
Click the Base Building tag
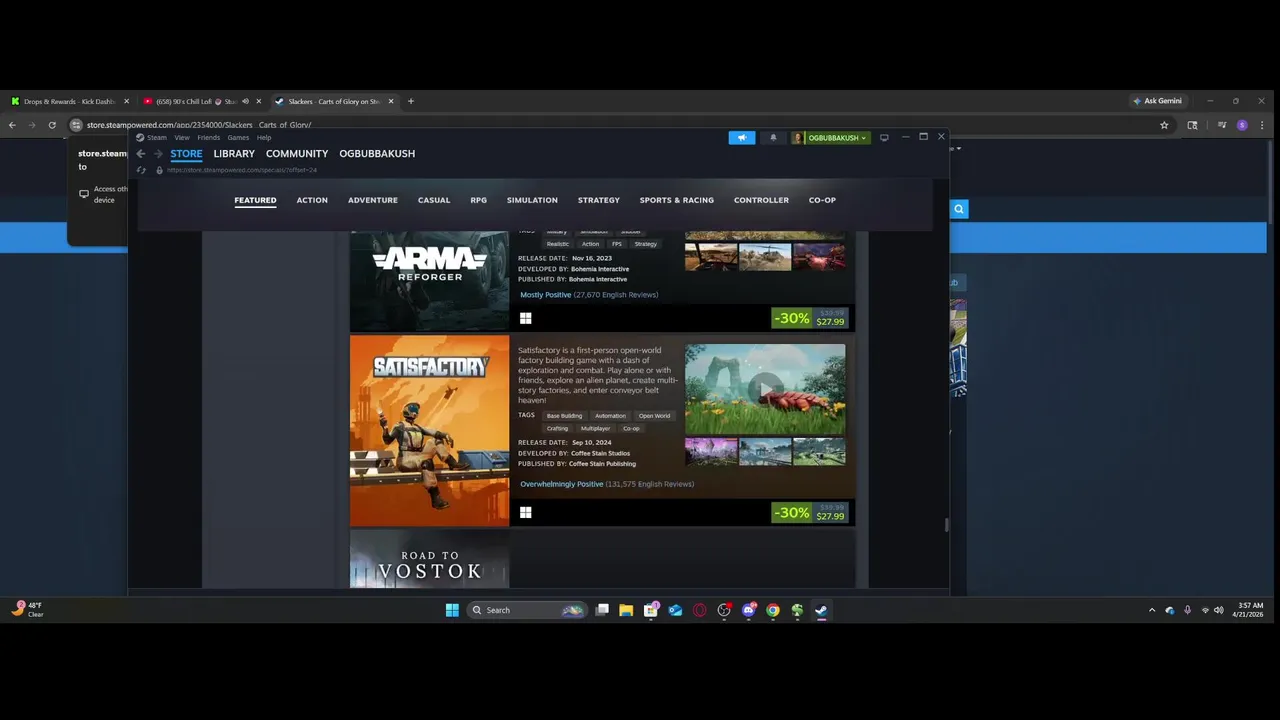[x=564, y=416]
